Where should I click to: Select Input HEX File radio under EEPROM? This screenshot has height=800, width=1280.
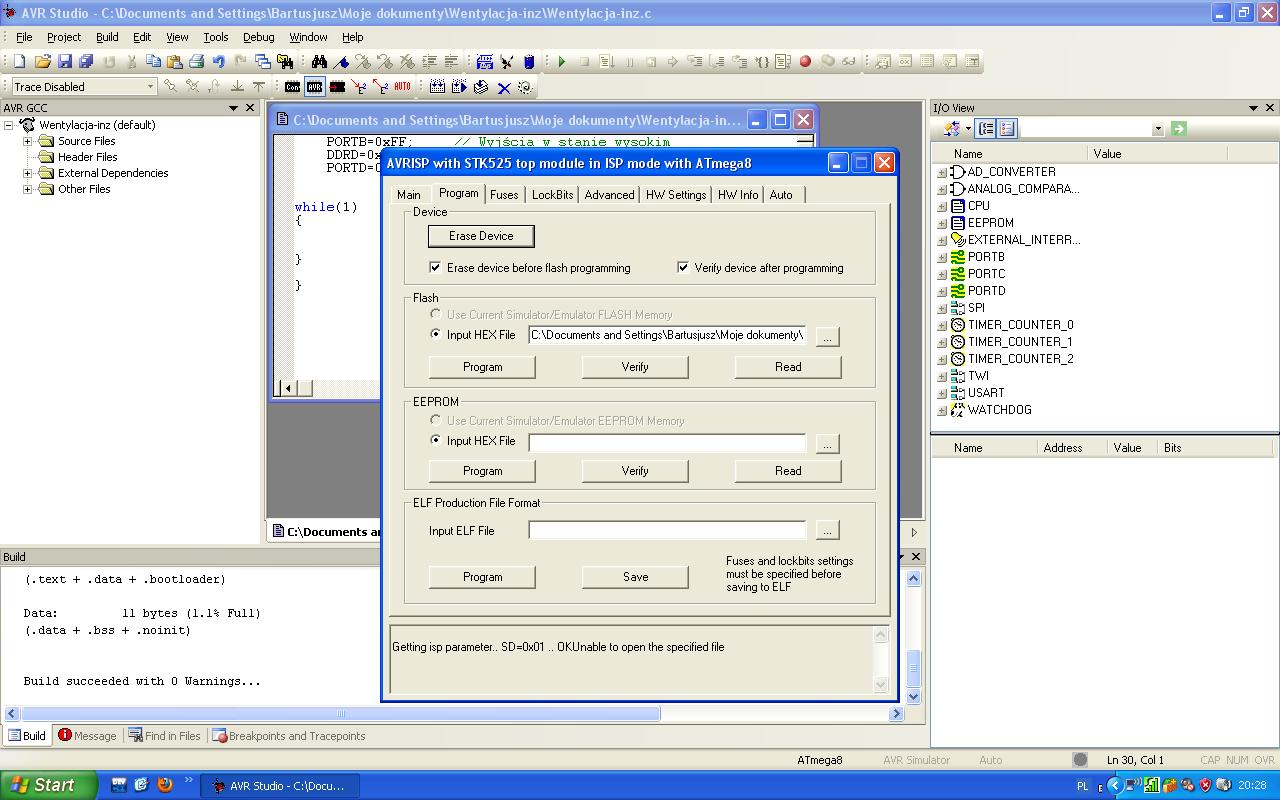click(435, 440)
